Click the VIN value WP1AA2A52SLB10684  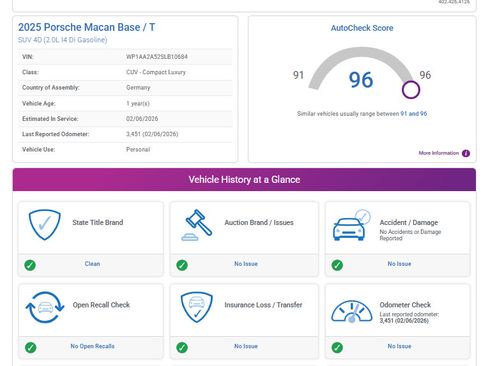(157, 57)
